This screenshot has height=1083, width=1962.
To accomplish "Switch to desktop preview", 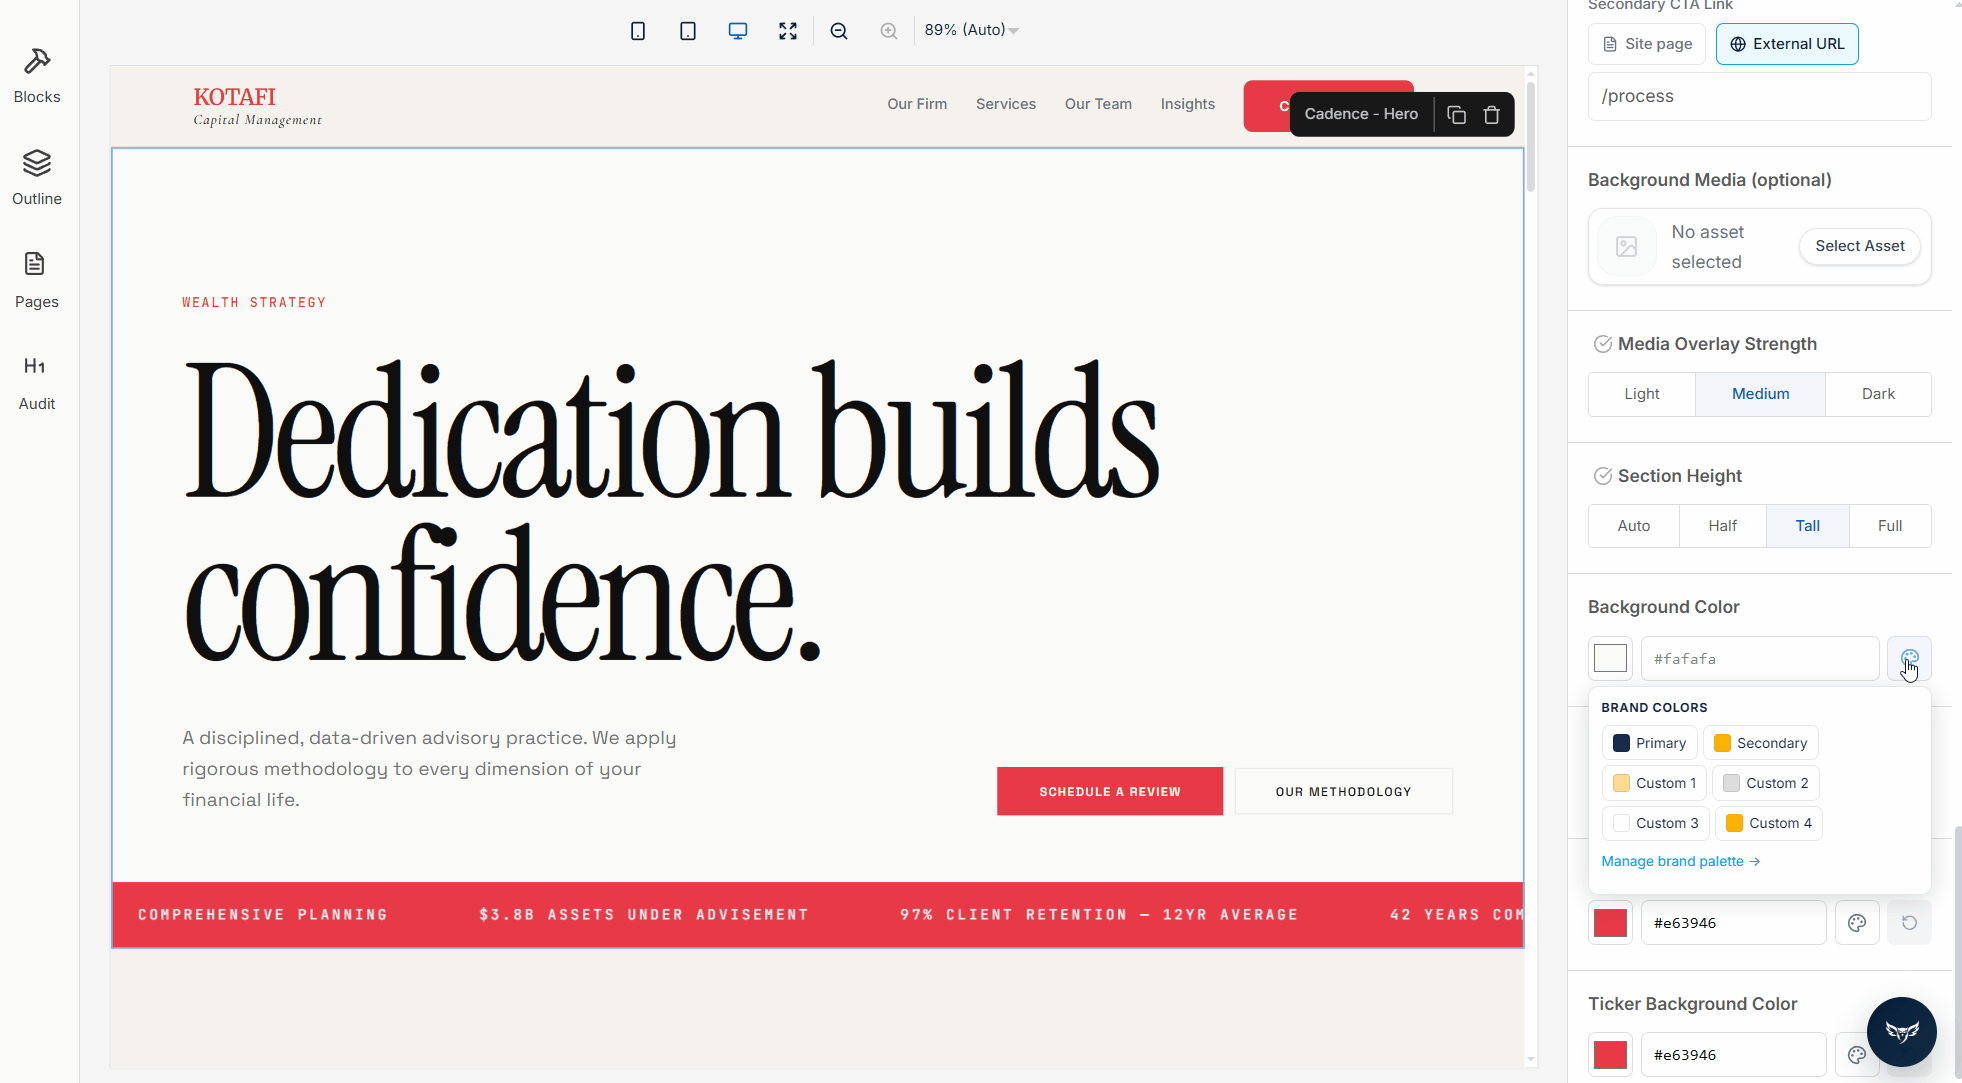I will click(x=738, y=31).
